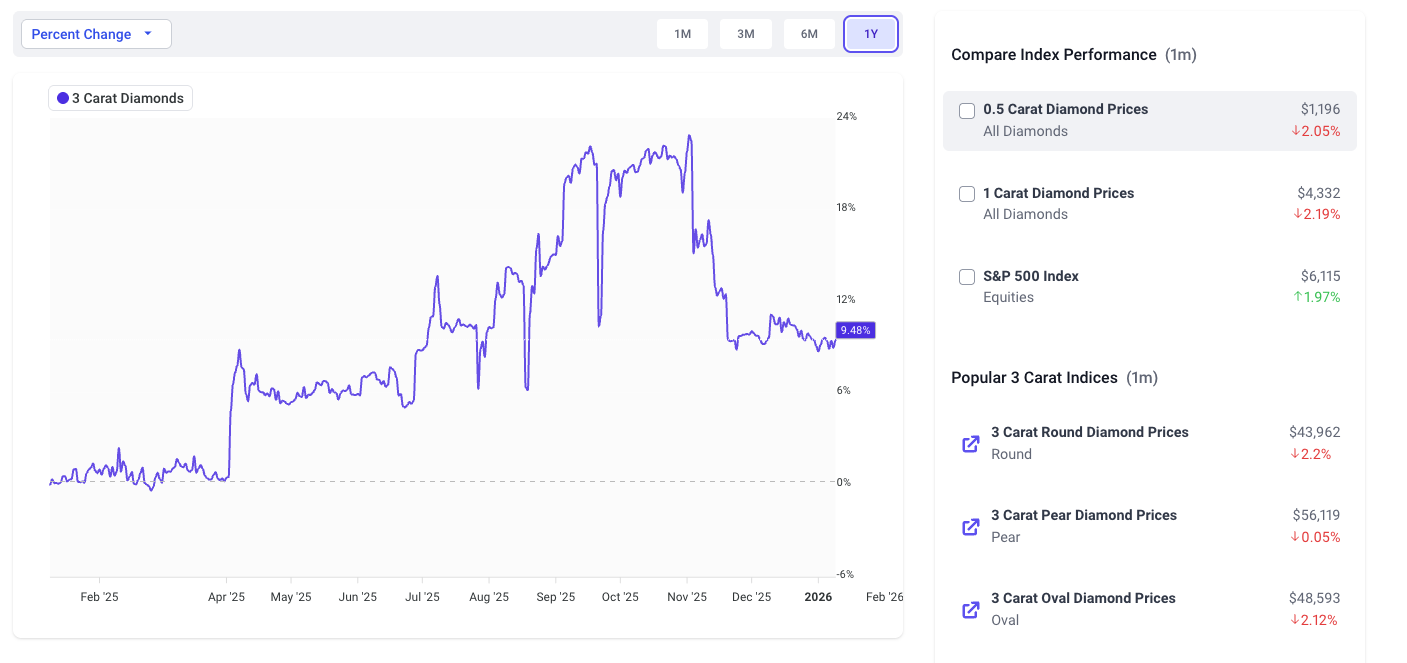This screenshot has height=663, width=1407.
Task: Click the Popular 3 Carat Indices heading
Action: click(1034, 377)
